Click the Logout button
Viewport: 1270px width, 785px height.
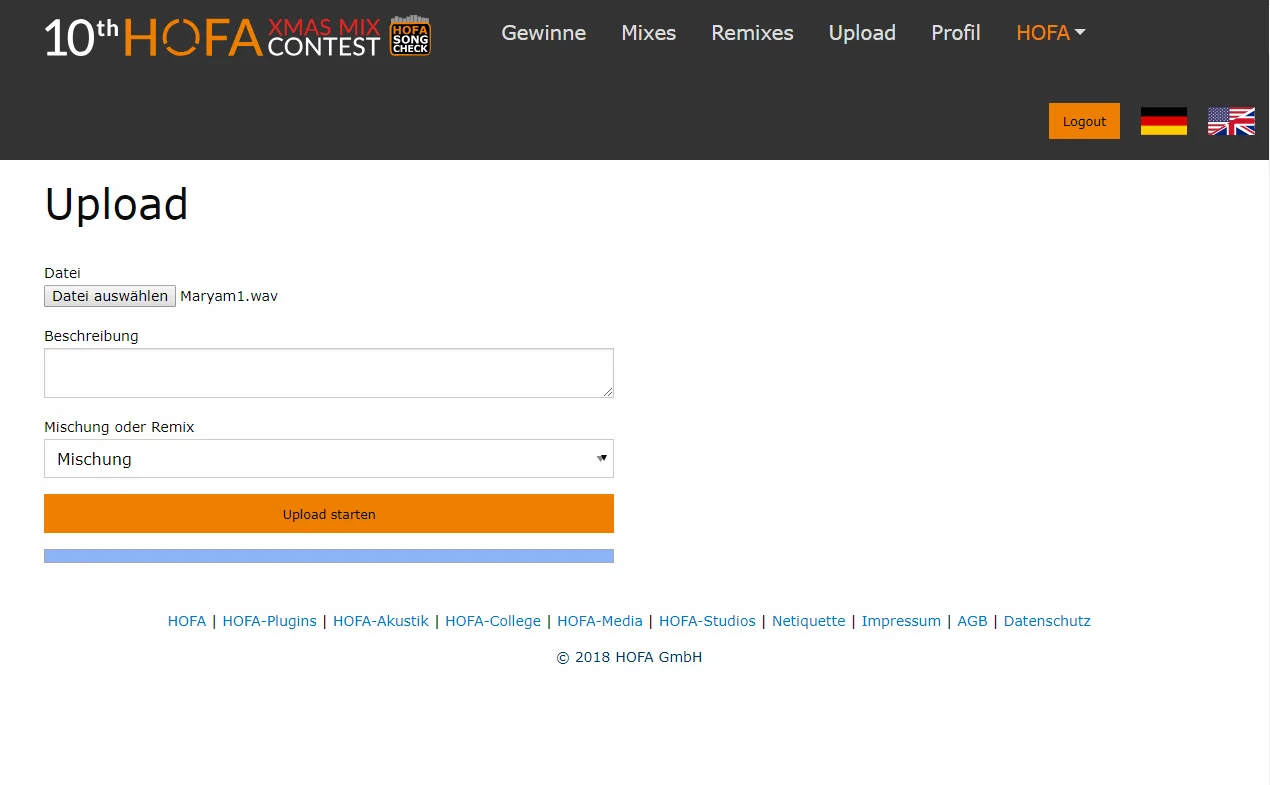[x=1084, y=121]
